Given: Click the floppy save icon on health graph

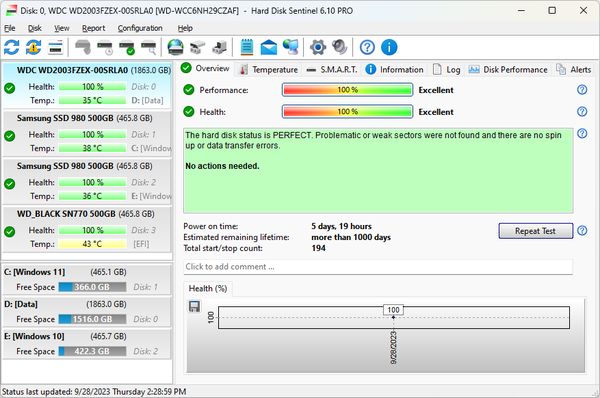Looking at the screenshot, I should coord(194,306).
